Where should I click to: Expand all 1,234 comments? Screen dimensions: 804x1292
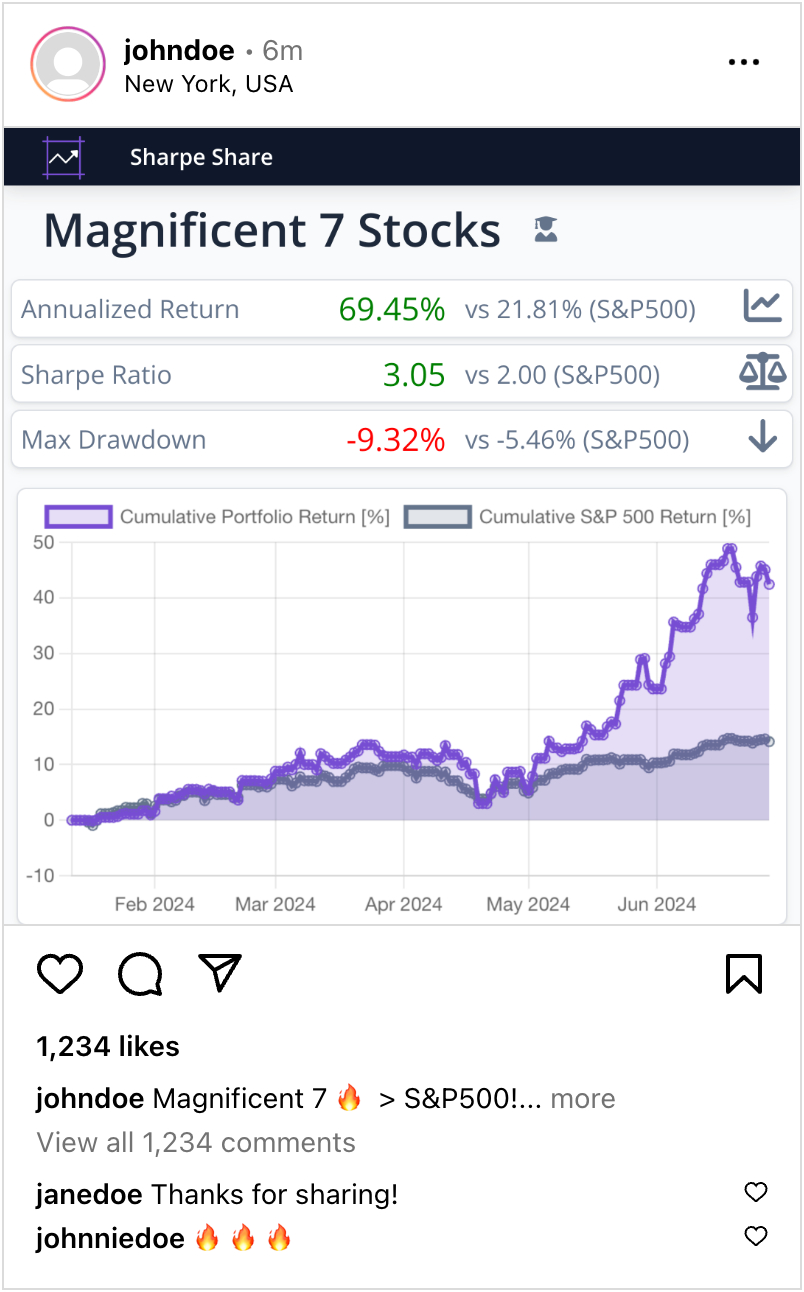pyautogui.click(x=195, y=1142)
